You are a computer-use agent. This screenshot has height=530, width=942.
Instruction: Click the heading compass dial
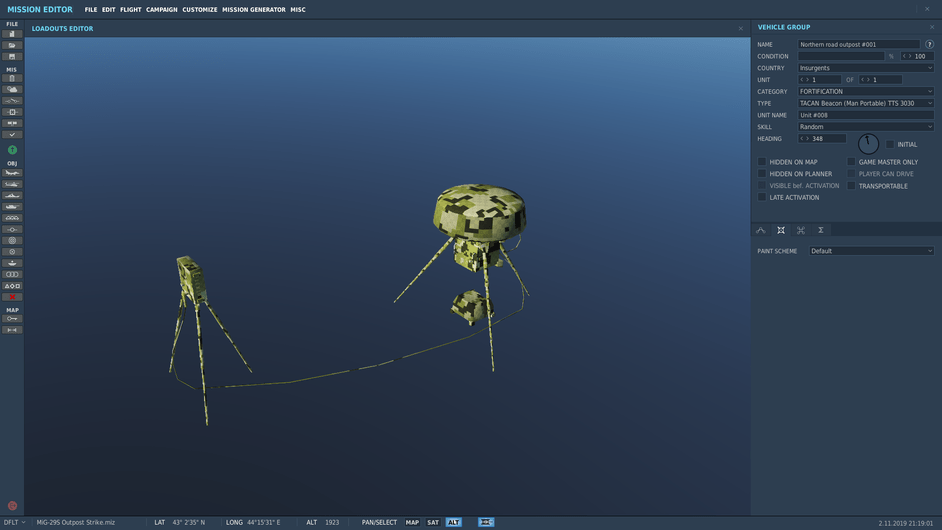click(x=868, y=144)
